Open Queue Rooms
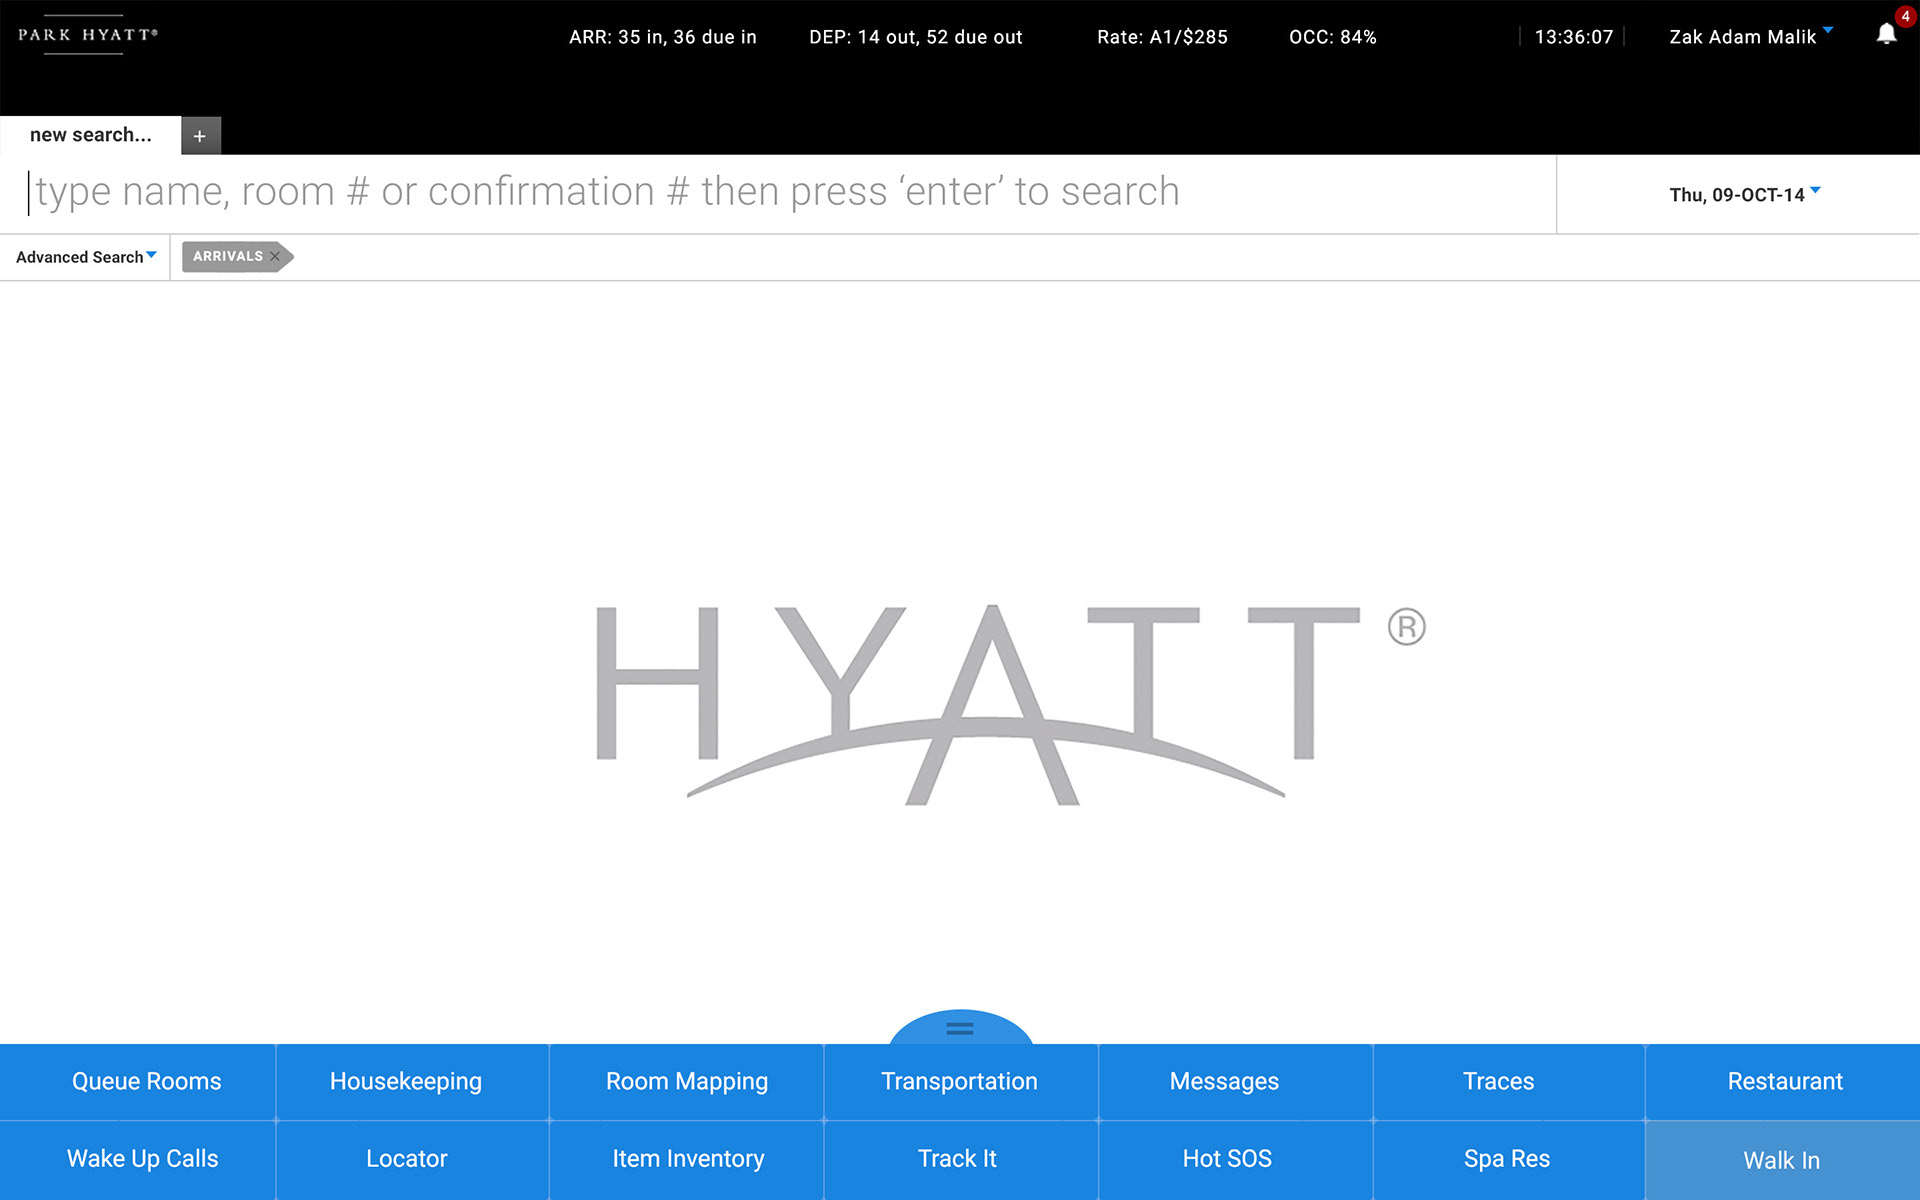This screenshot has height=1200, width=1920. [x=137, y=1082]
